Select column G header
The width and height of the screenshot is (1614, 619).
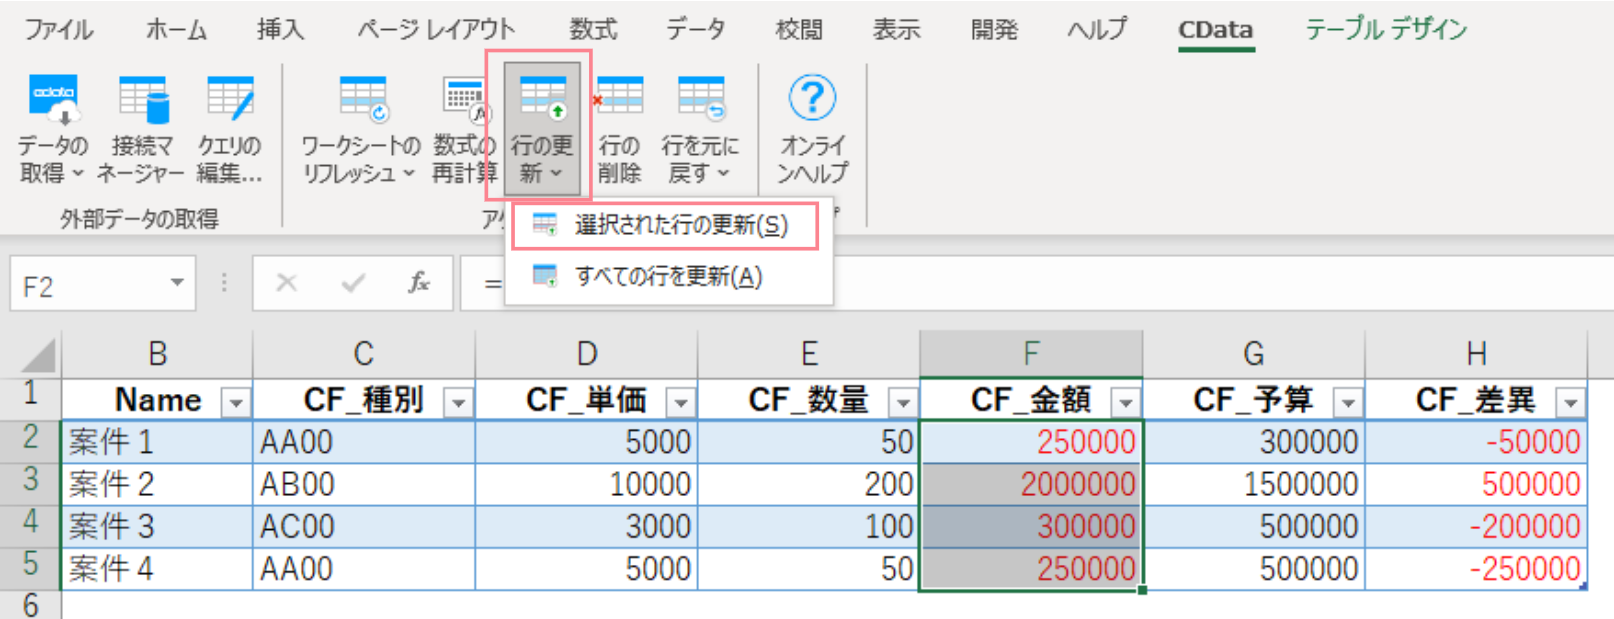pyautogui.click(x=1253, y=353)
